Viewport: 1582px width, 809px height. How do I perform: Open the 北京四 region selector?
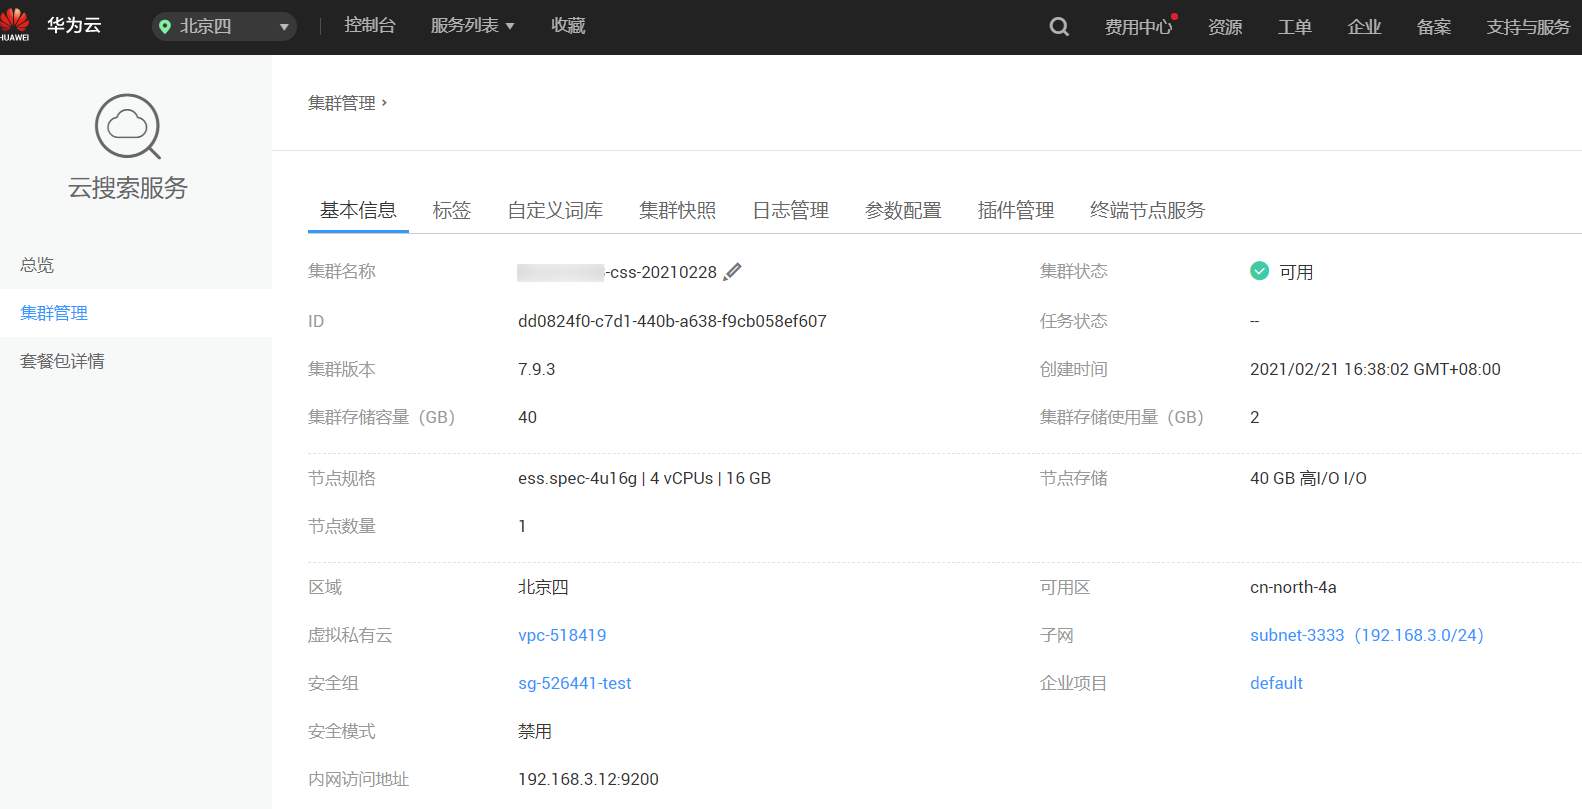point(224,27)
